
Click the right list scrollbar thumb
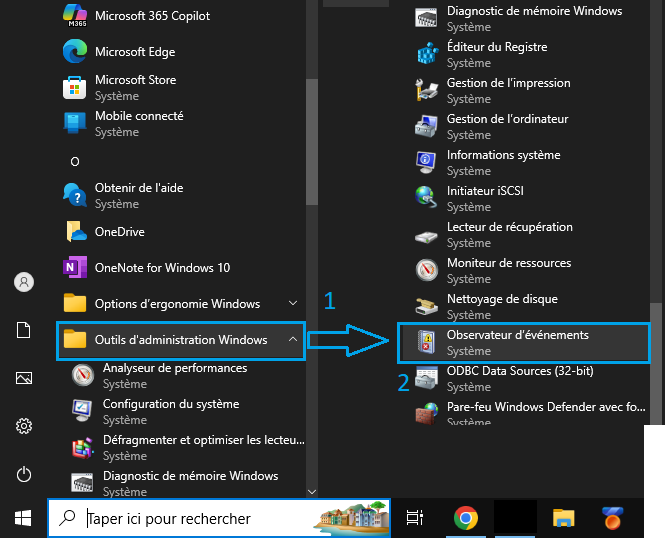click(656, 363)
